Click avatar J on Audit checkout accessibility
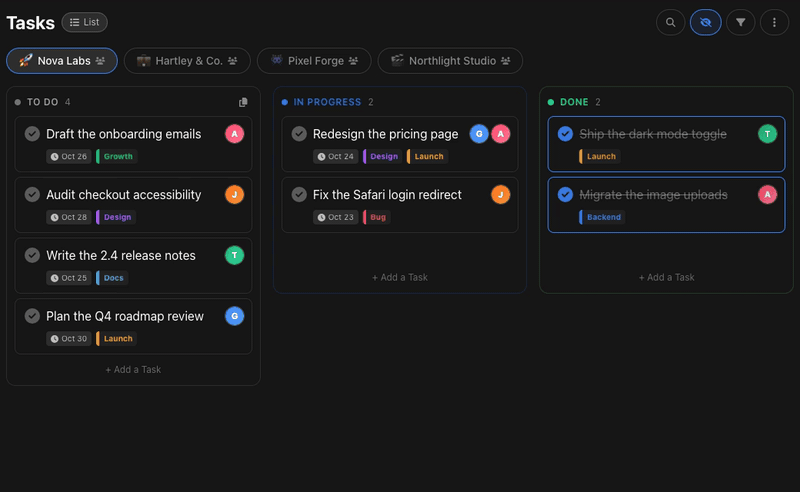 click(x=235, y=194)
